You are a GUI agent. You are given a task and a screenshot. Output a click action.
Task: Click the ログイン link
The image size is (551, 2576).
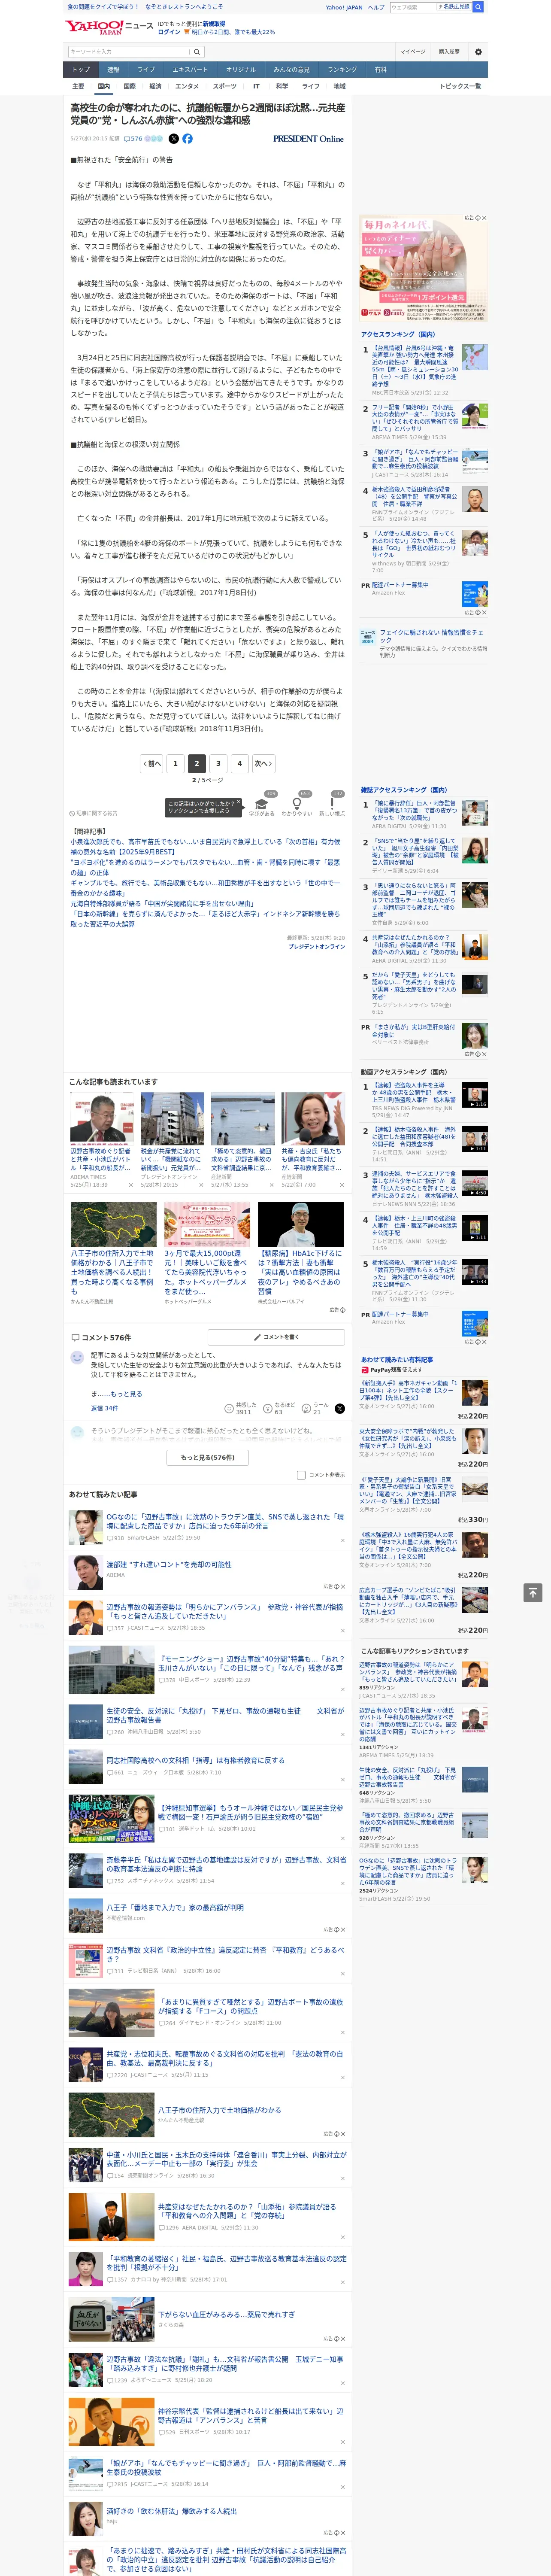tap(169, 32)
